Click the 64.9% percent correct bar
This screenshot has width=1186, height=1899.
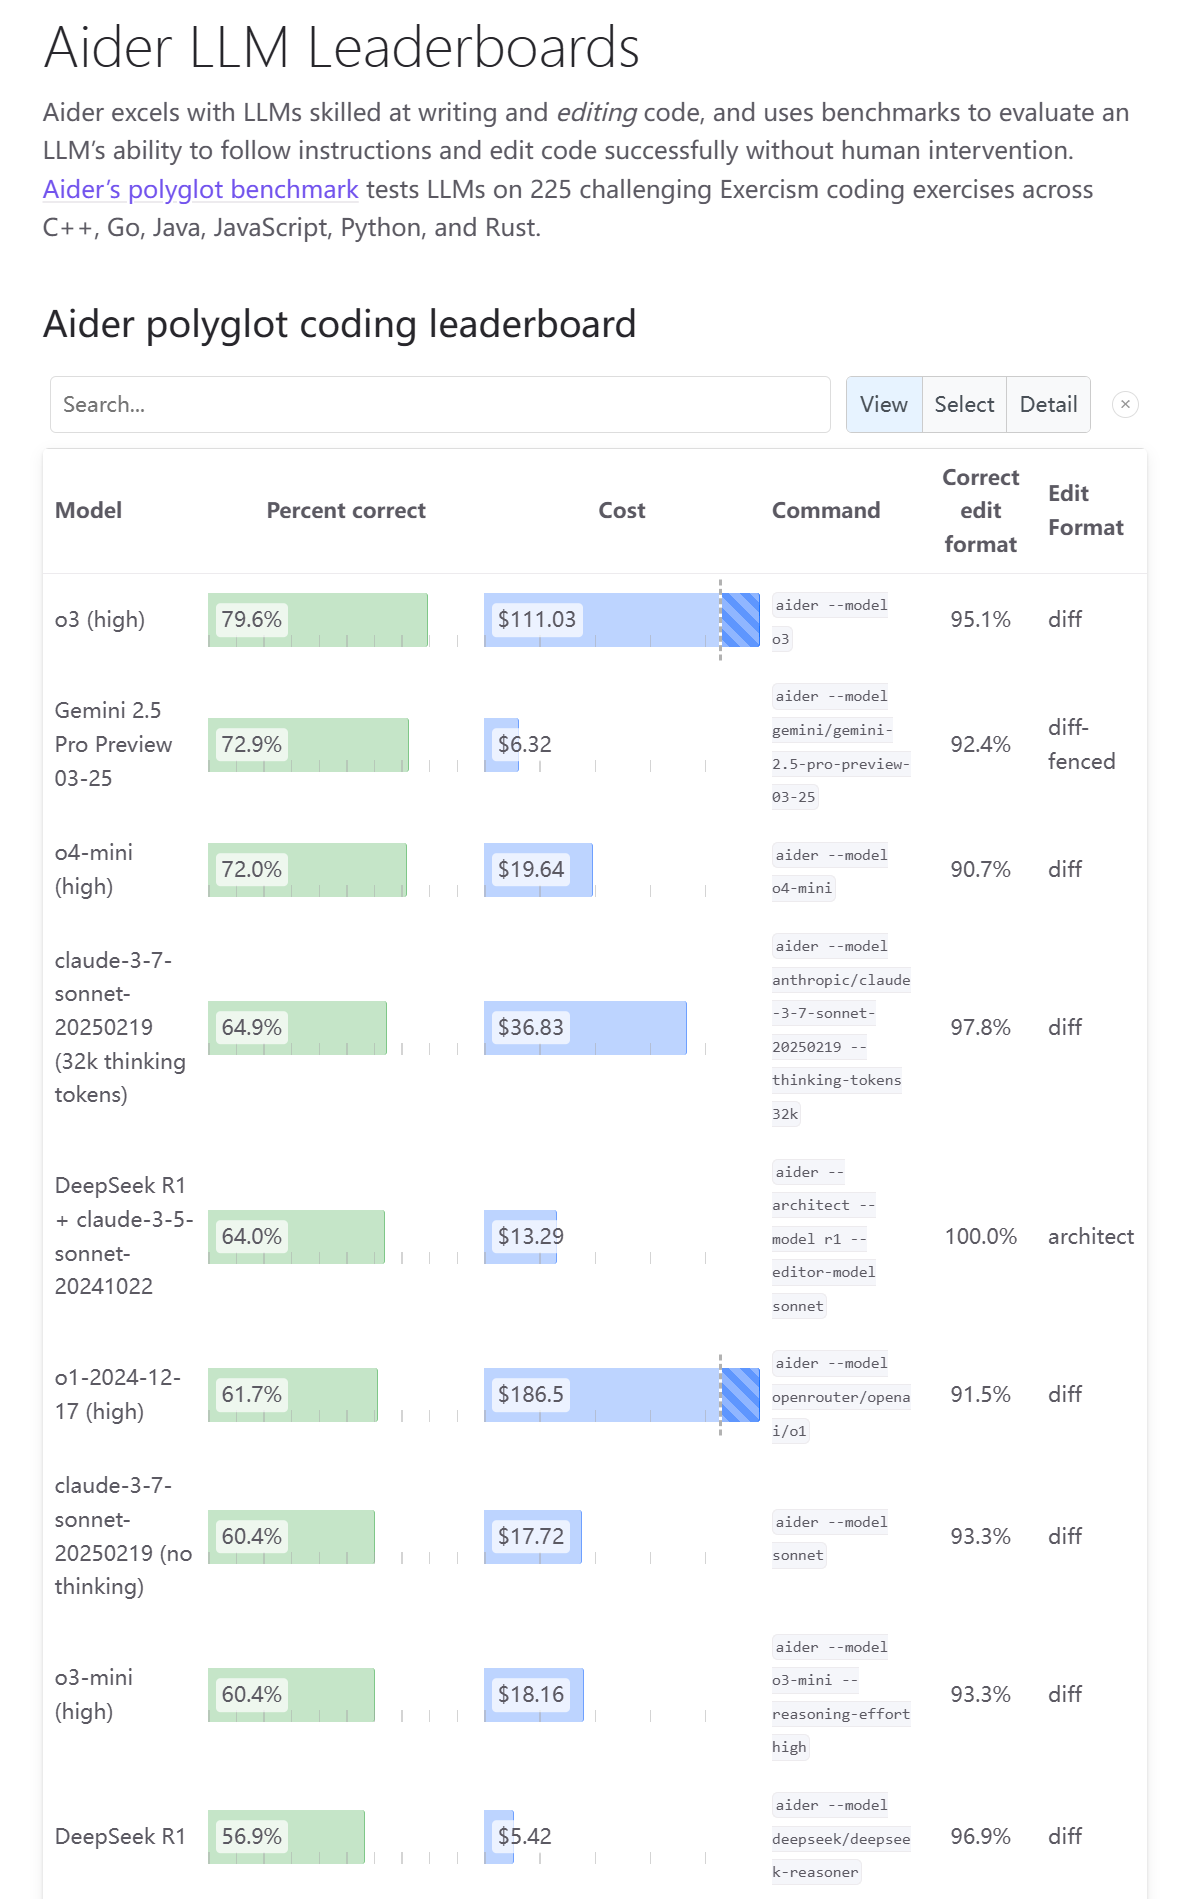[x=297, y=1028]
